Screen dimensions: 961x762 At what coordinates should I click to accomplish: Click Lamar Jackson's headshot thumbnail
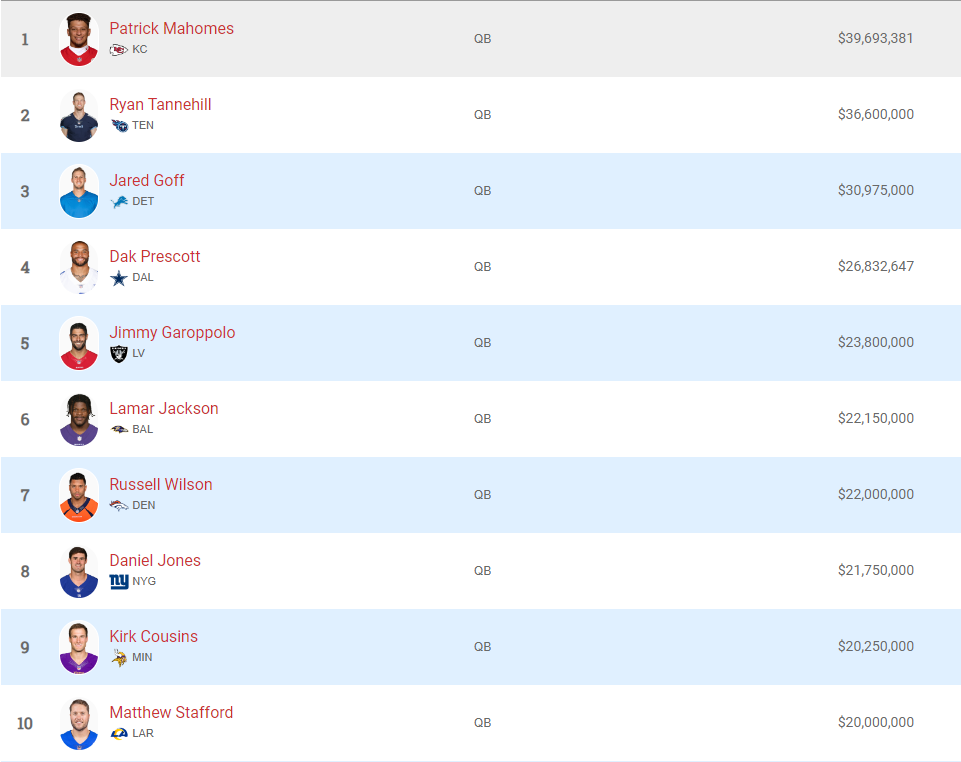(79, 419)
